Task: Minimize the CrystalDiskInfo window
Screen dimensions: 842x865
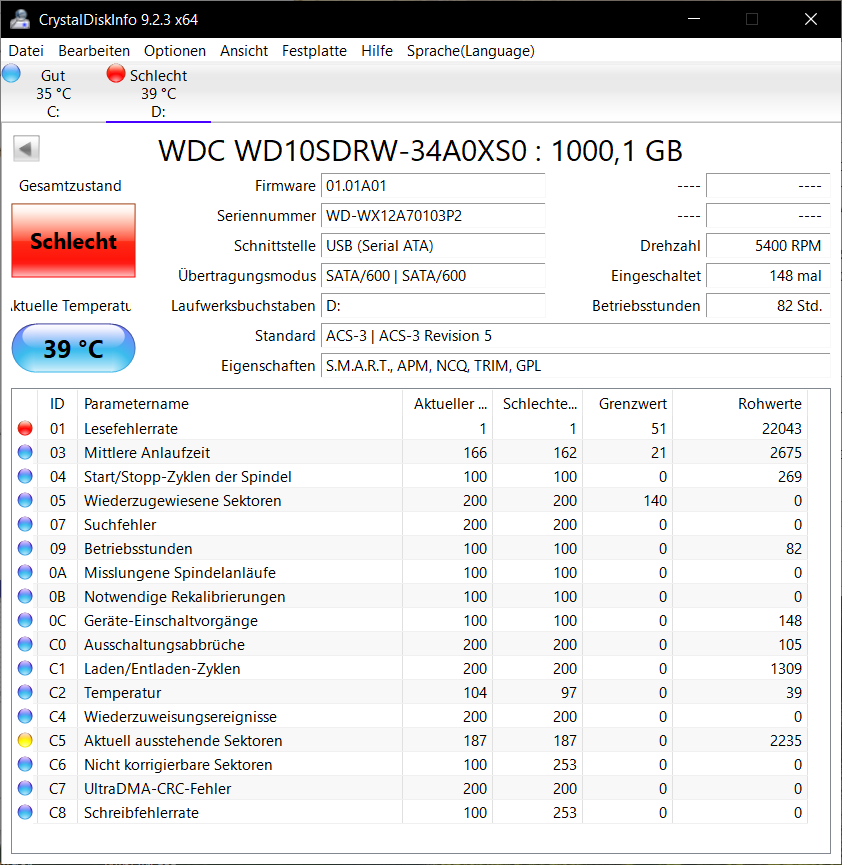Action: 694,19
